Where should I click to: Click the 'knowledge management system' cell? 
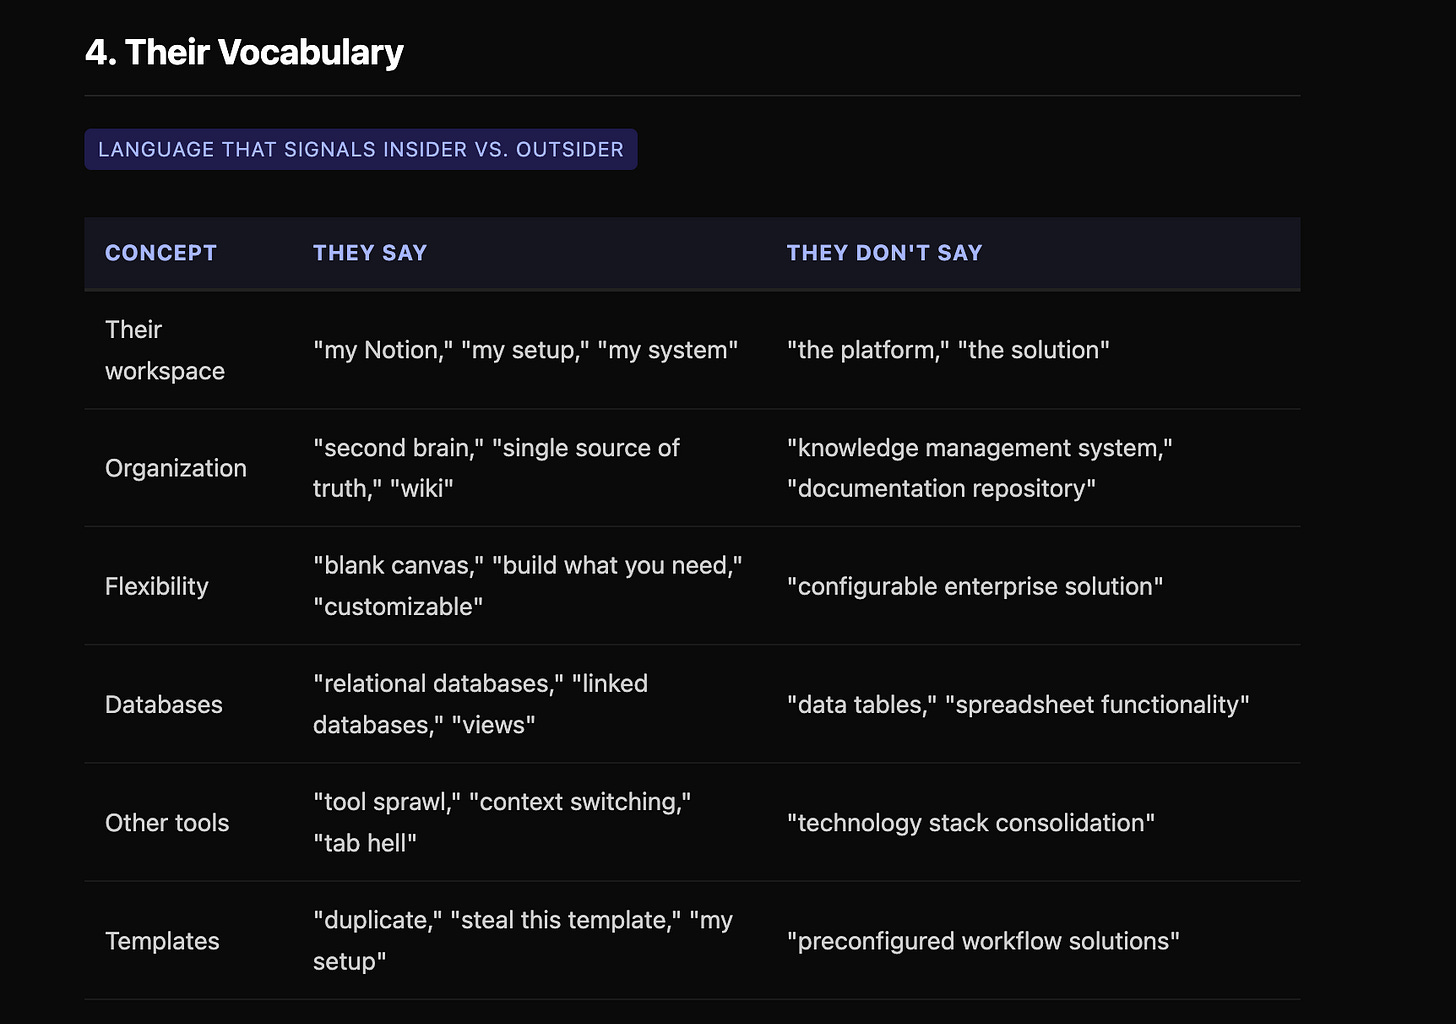[x=980, y=468]
